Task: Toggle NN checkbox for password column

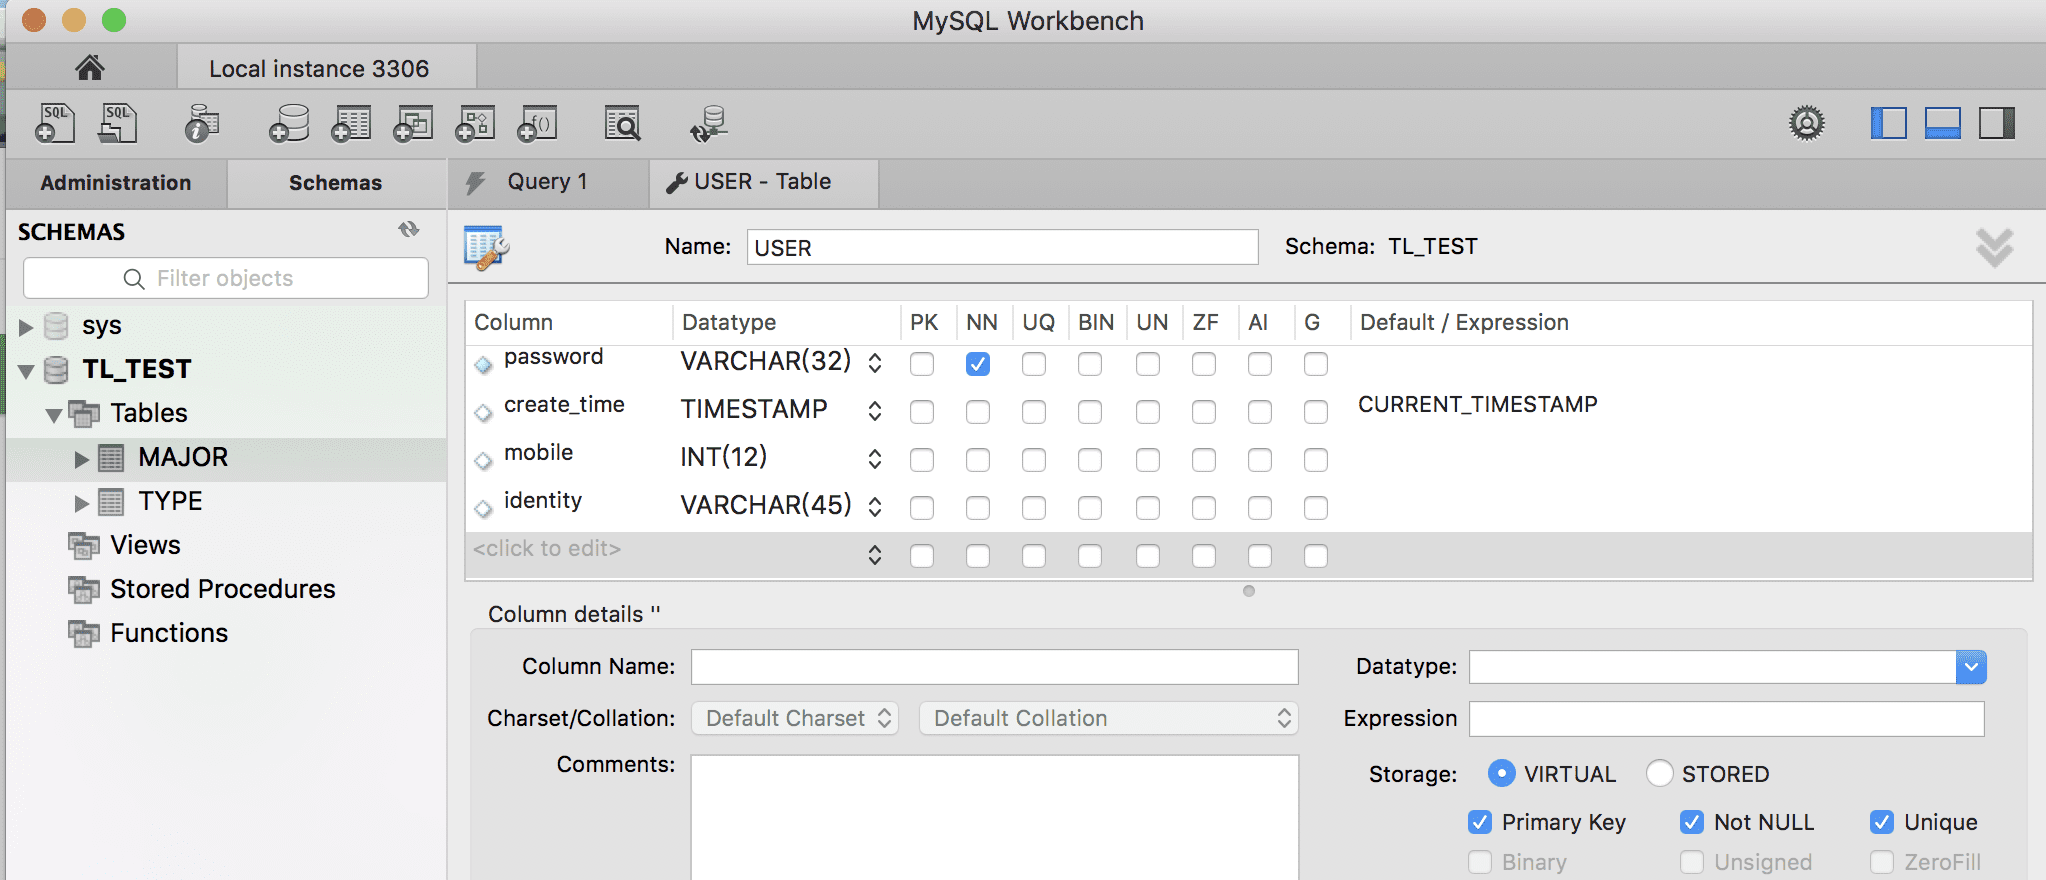Action: pos(978,364)
